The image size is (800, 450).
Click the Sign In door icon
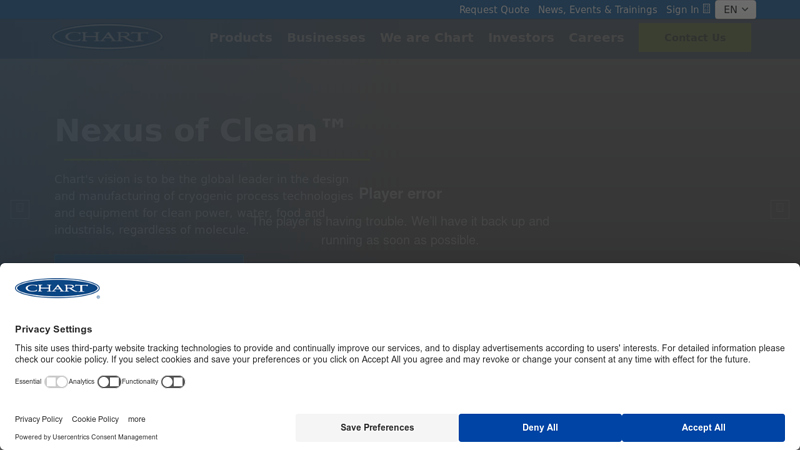pyautogui.click(x=706, y=9)
